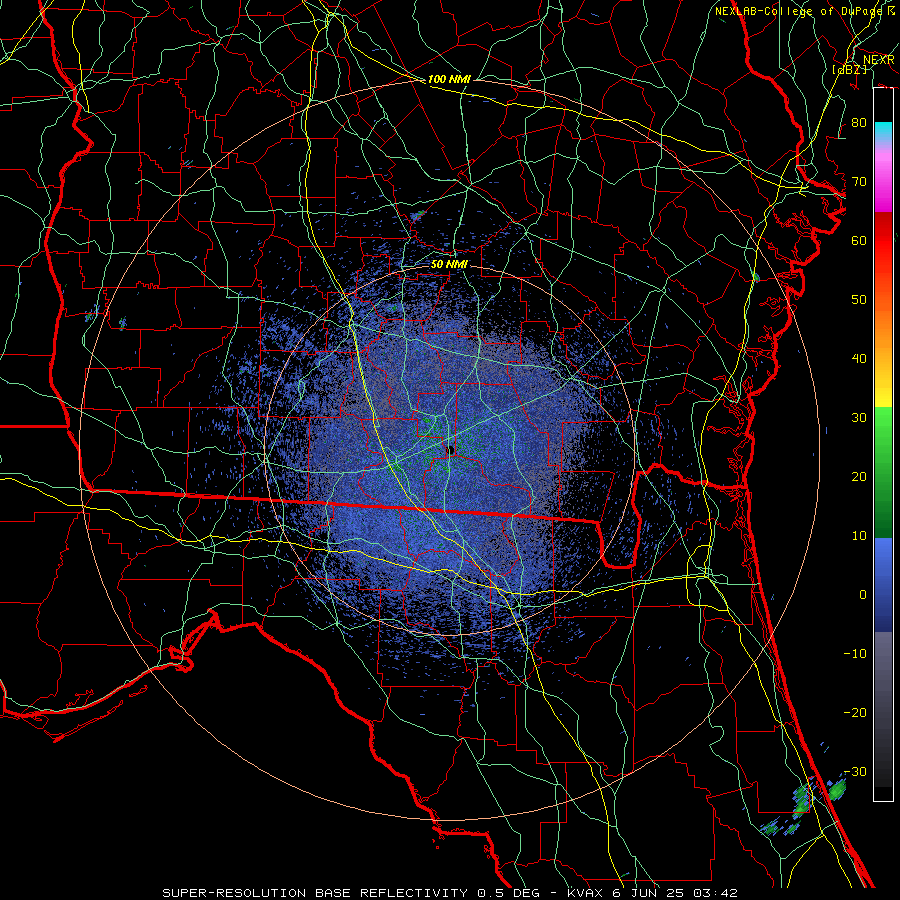Click the Super-Resolution Base Reflectivity caption

tap(315, 893)
